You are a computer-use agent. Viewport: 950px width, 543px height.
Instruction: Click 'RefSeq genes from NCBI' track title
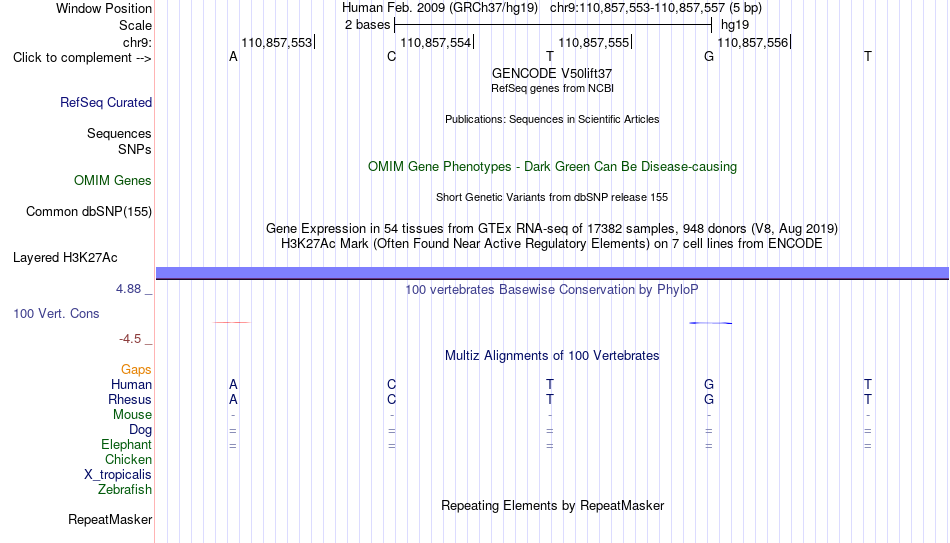click(x=553, y=88)
